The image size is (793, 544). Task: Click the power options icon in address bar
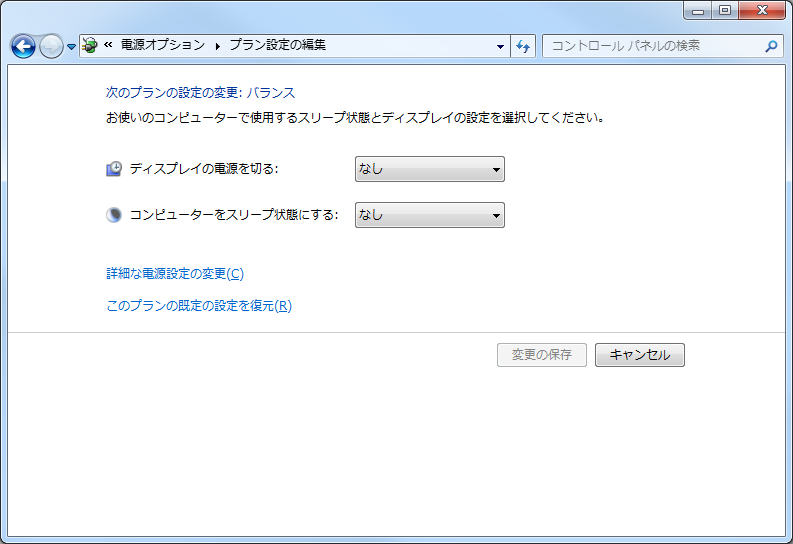click(89, 45)
